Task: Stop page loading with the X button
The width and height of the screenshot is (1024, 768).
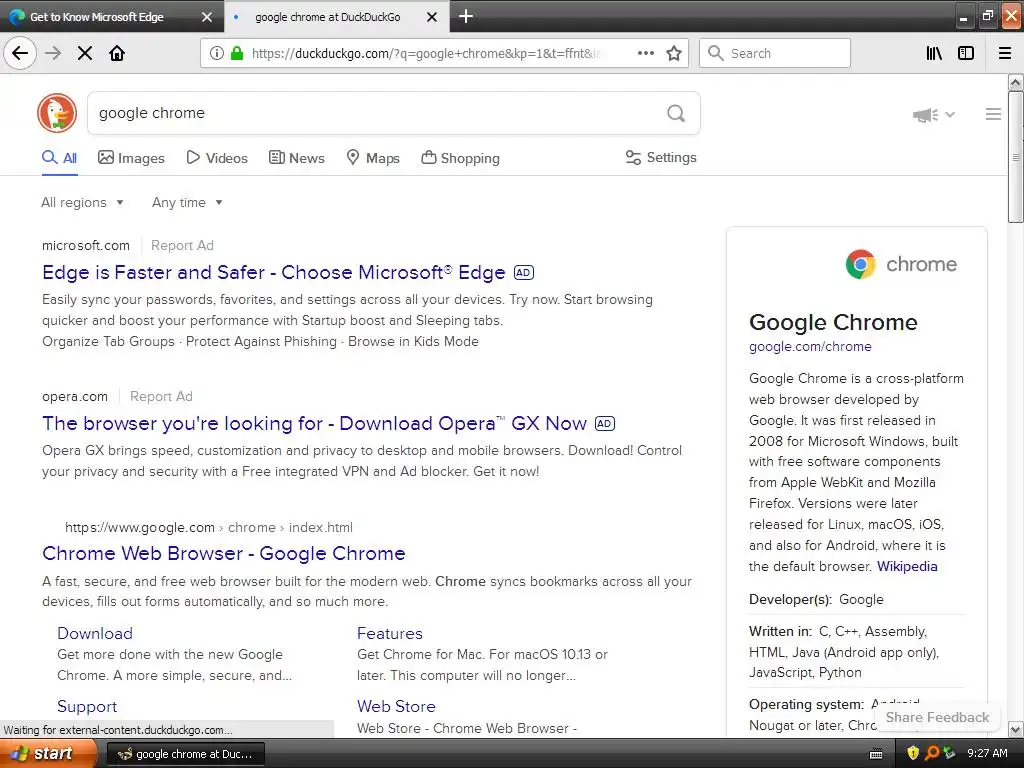Action: (x=85, y=53)
